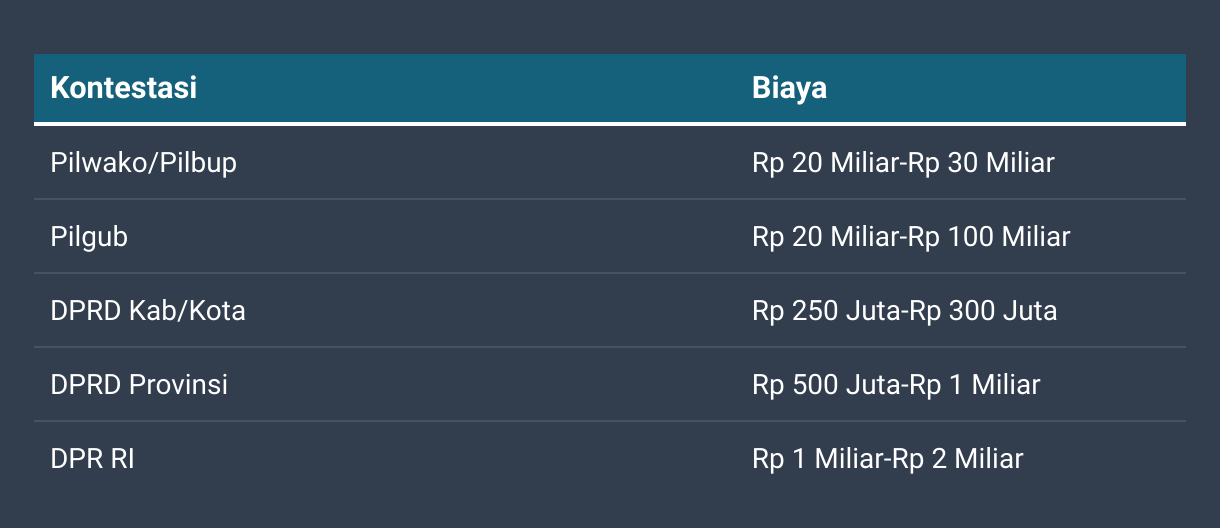
Task: Click the Rp 20 Miliar-Rp 30 Miliar cost
Action: tap(902, 162)
